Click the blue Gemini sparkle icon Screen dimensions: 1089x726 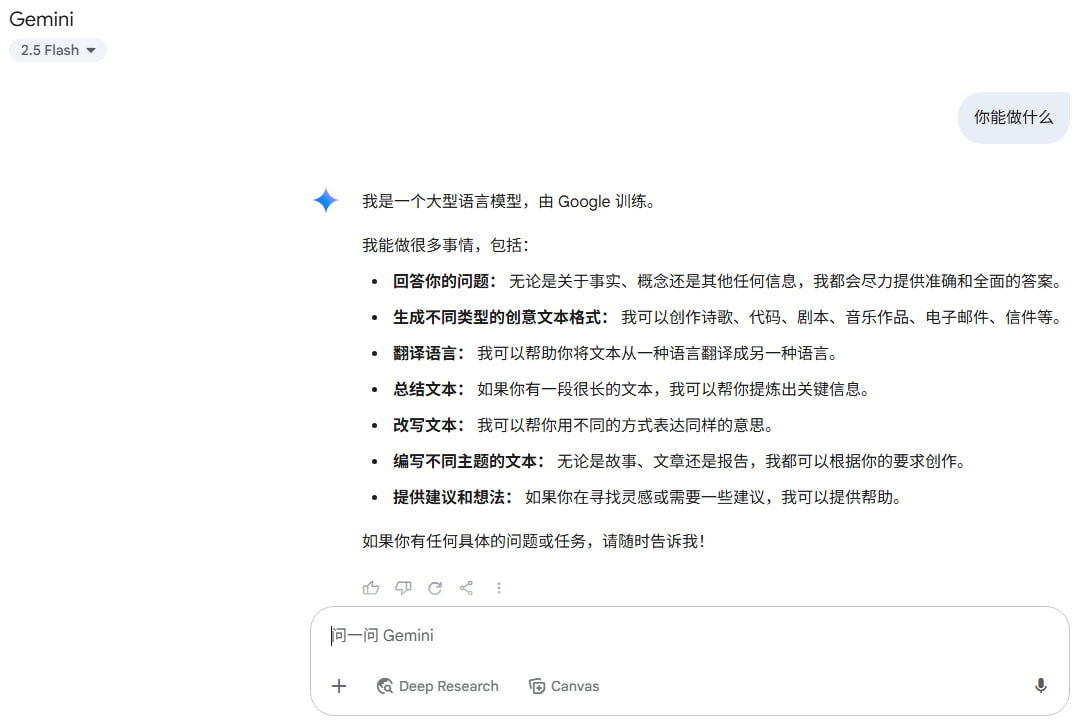(x=326, y=200)
